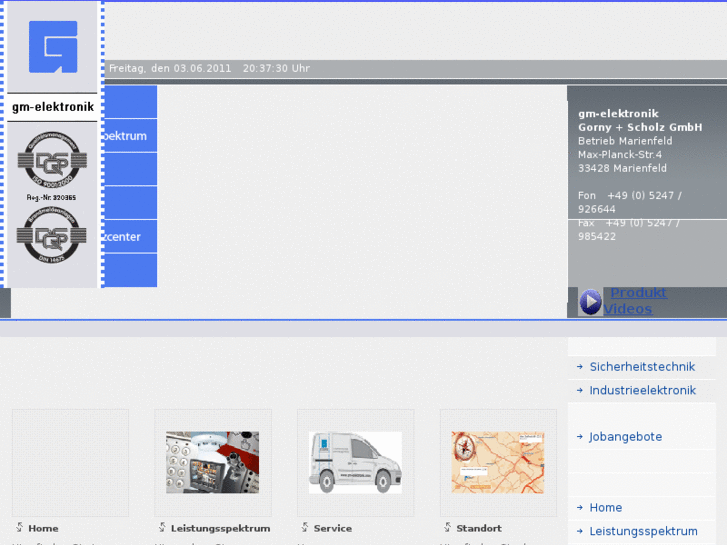Click the Standort card heading
727x545 pixels.
click(479, 528)
